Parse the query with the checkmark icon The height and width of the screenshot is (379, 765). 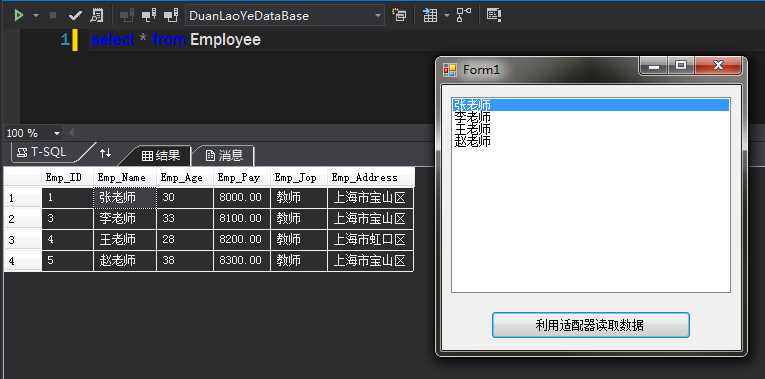(x=75, y=16)
